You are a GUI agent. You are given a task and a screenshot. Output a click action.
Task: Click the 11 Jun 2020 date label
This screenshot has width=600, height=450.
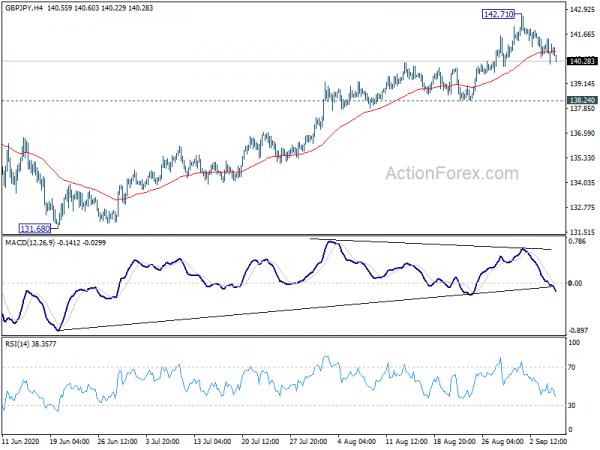tap(22, 441)
